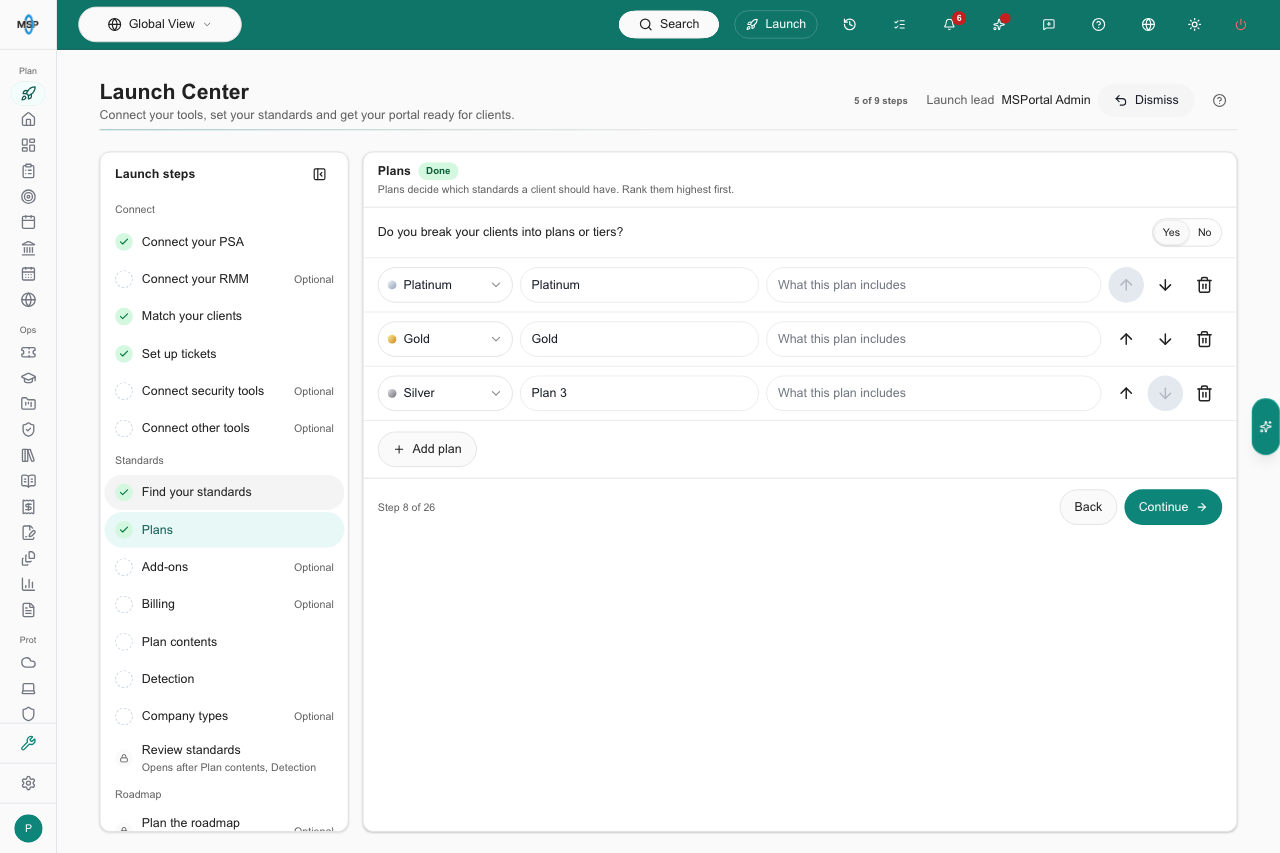
Task: Click the floating sparkle assistant tab
Action: pos(1266,426)
